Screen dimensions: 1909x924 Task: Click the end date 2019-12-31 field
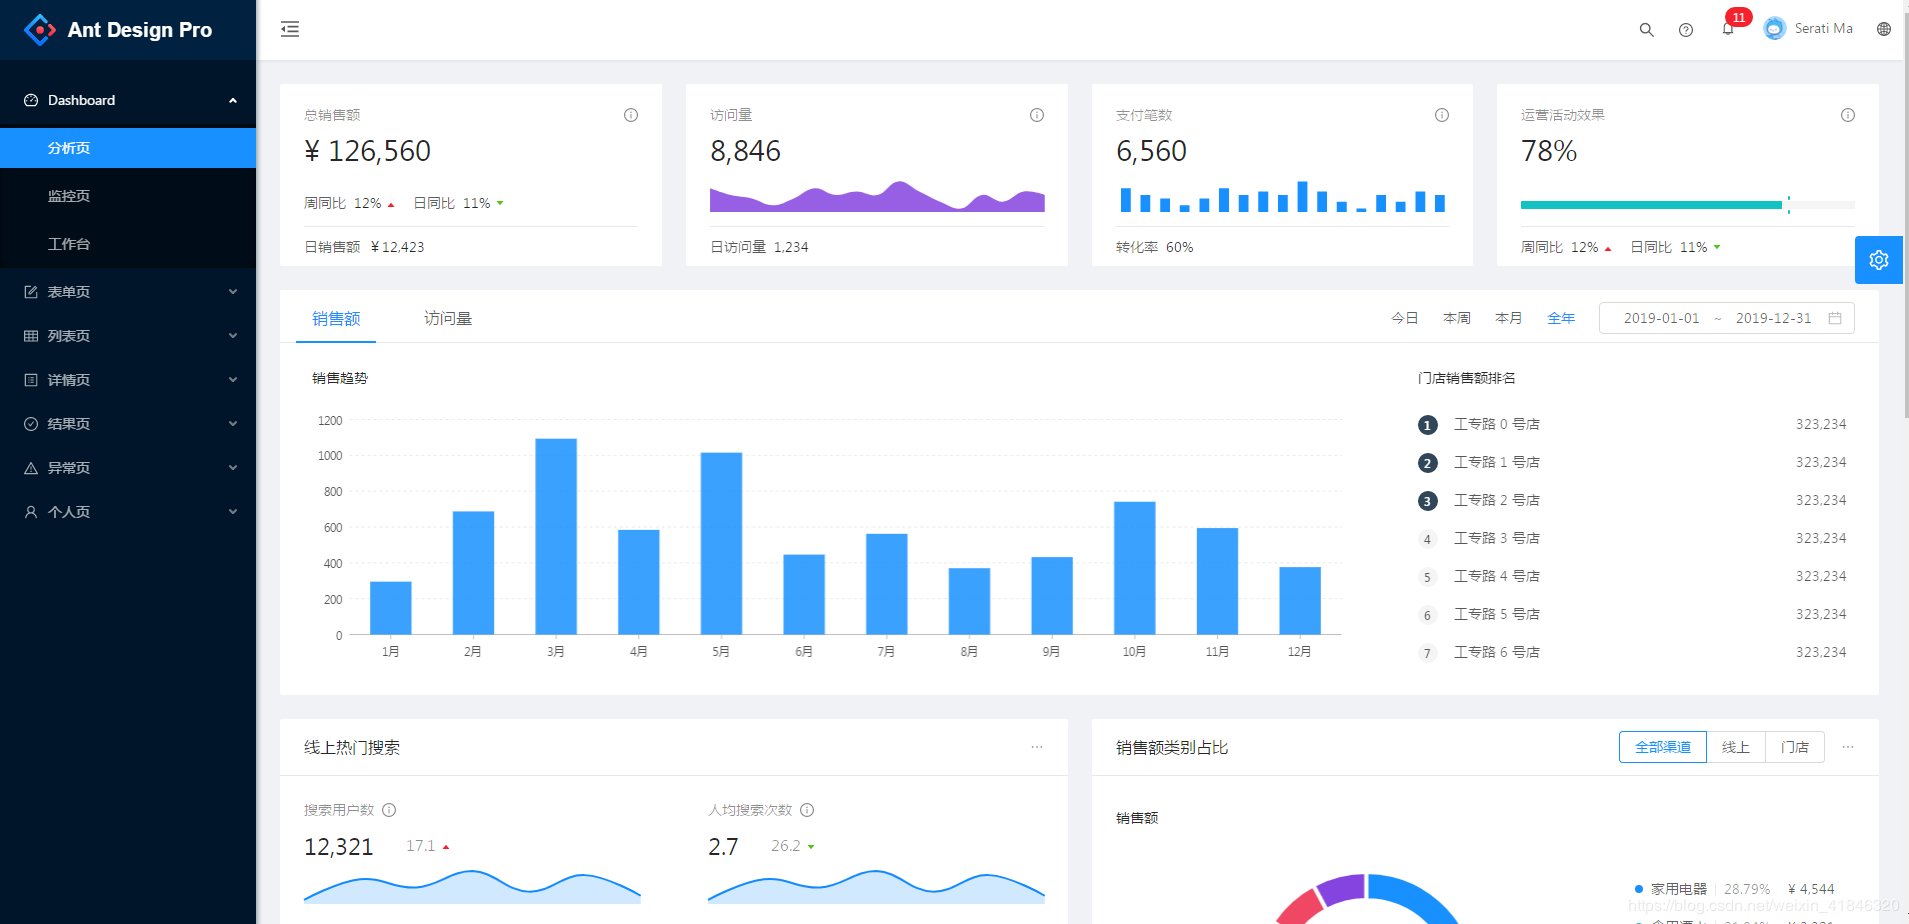pyautogui.click(x=1773, y=318)
